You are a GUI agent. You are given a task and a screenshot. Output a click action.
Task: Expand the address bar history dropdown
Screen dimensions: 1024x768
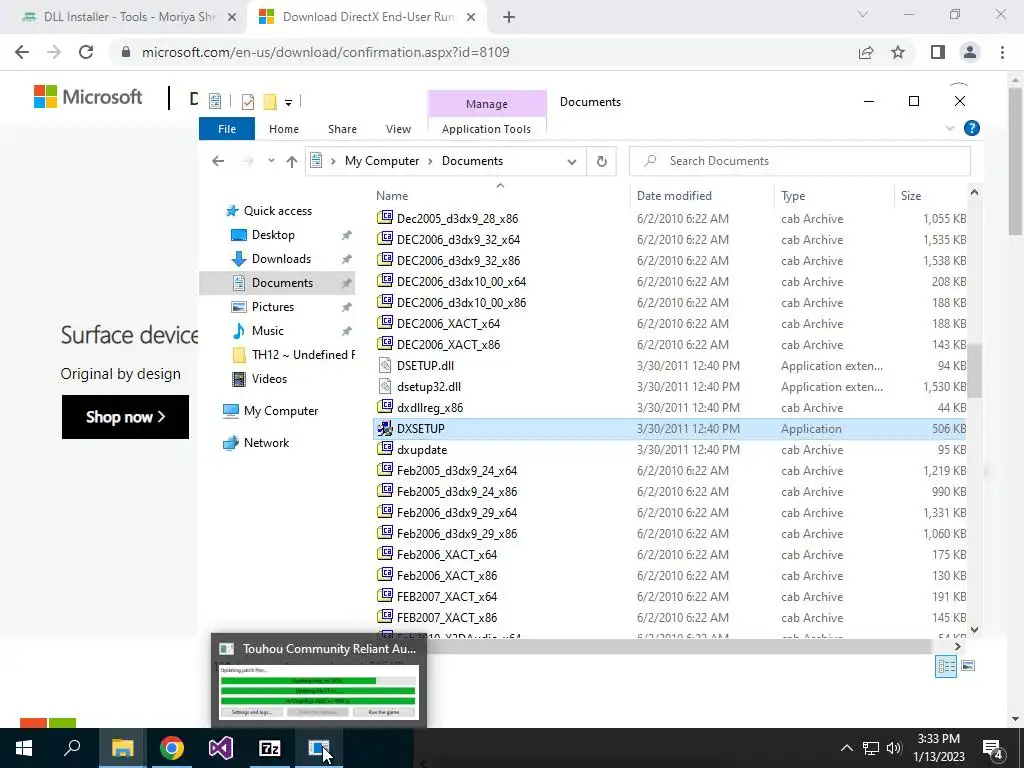click(x=571, y=161)
